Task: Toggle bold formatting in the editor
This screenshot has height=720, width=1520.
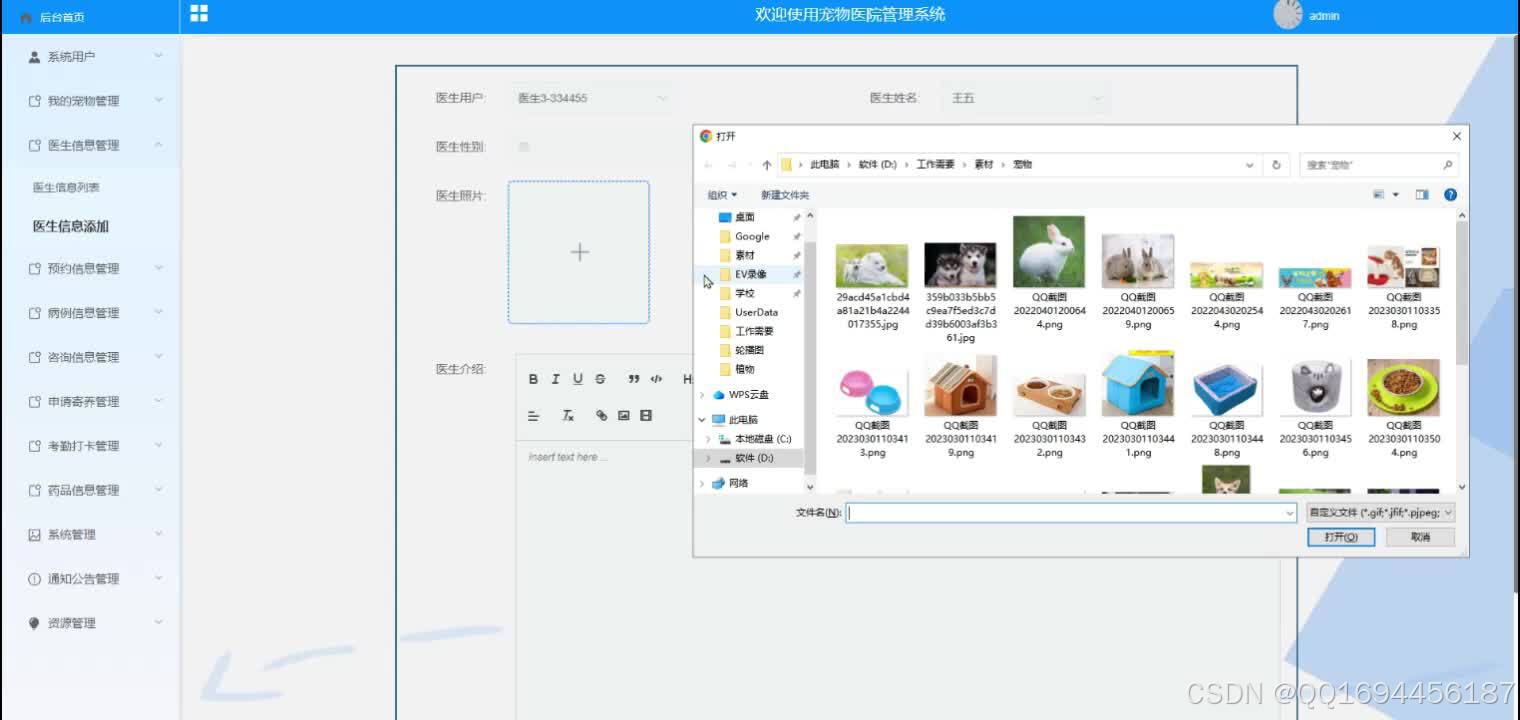Action: 533,379
